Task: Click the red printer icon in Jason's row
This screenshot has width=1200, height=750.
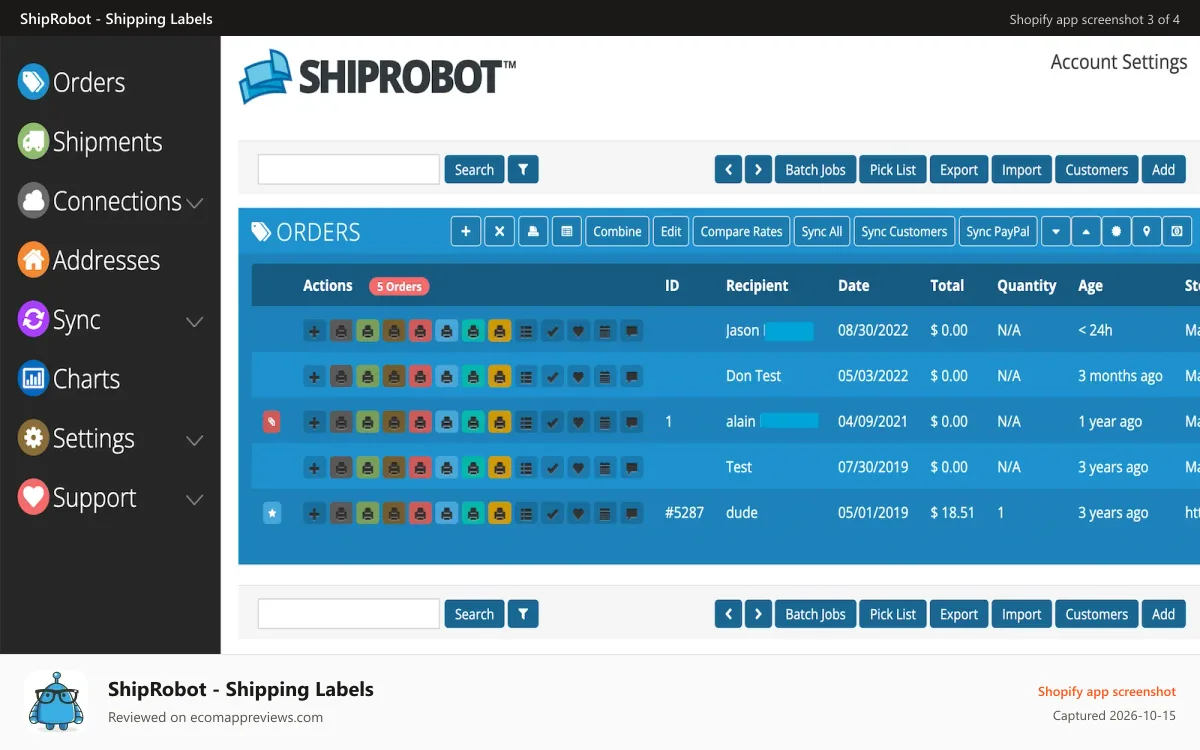Action: pyautogui.click(x=420, y=331)
